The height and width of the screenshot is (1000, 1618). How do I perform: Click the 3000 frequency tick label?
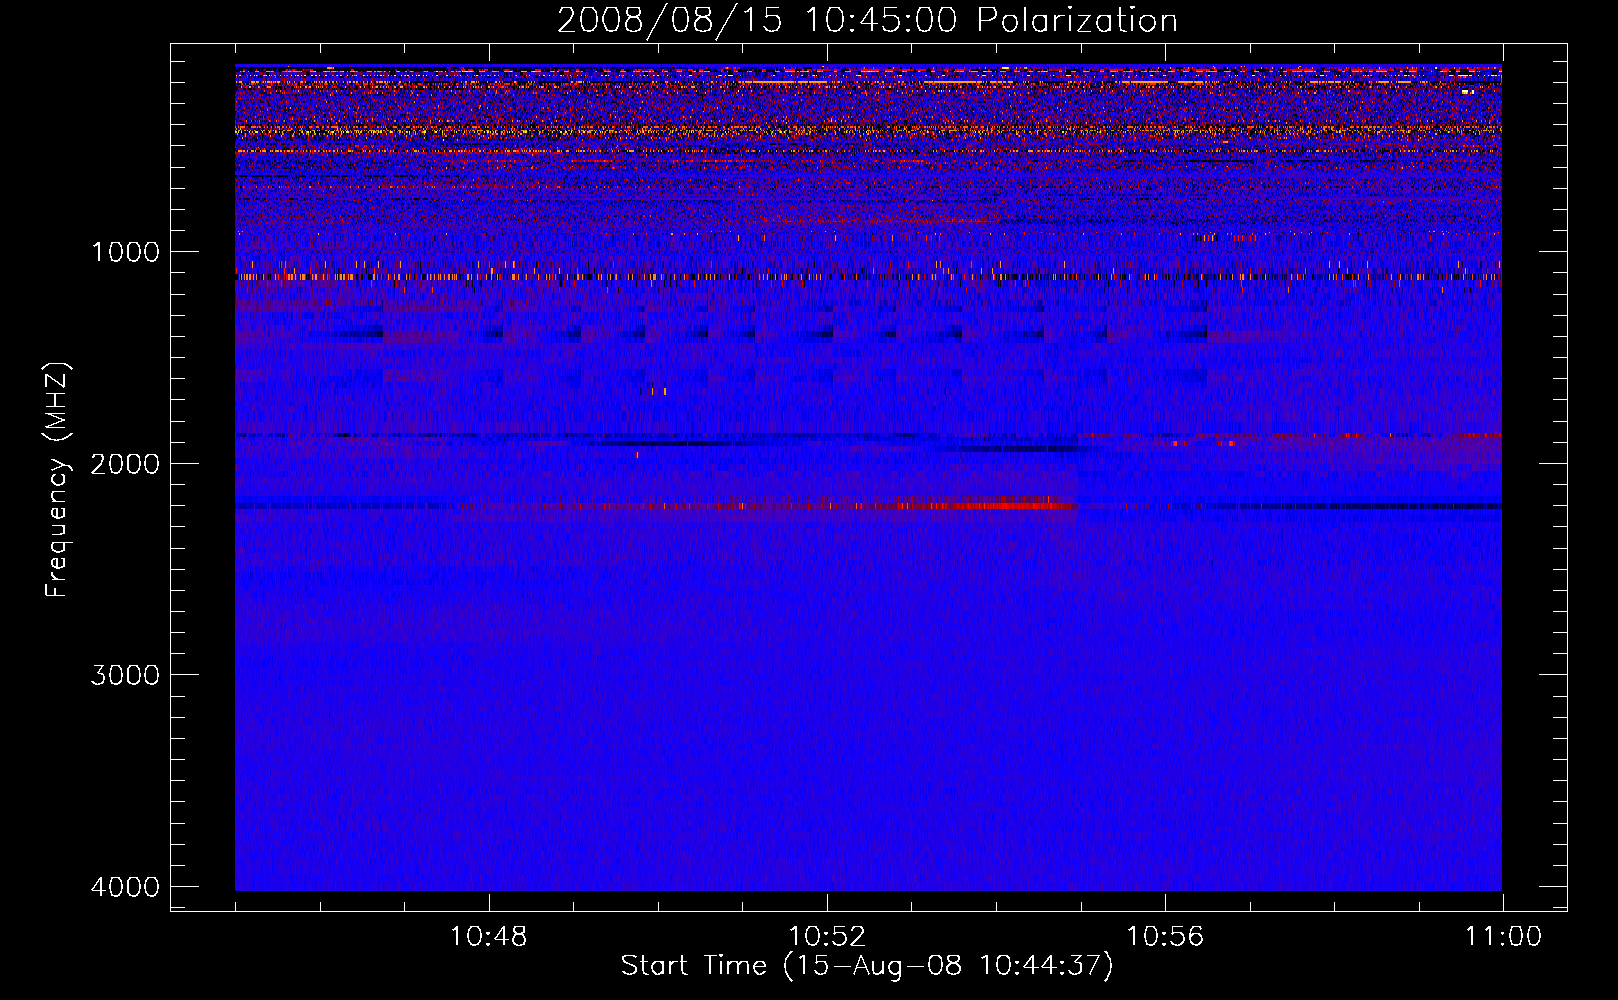[125, 675]
